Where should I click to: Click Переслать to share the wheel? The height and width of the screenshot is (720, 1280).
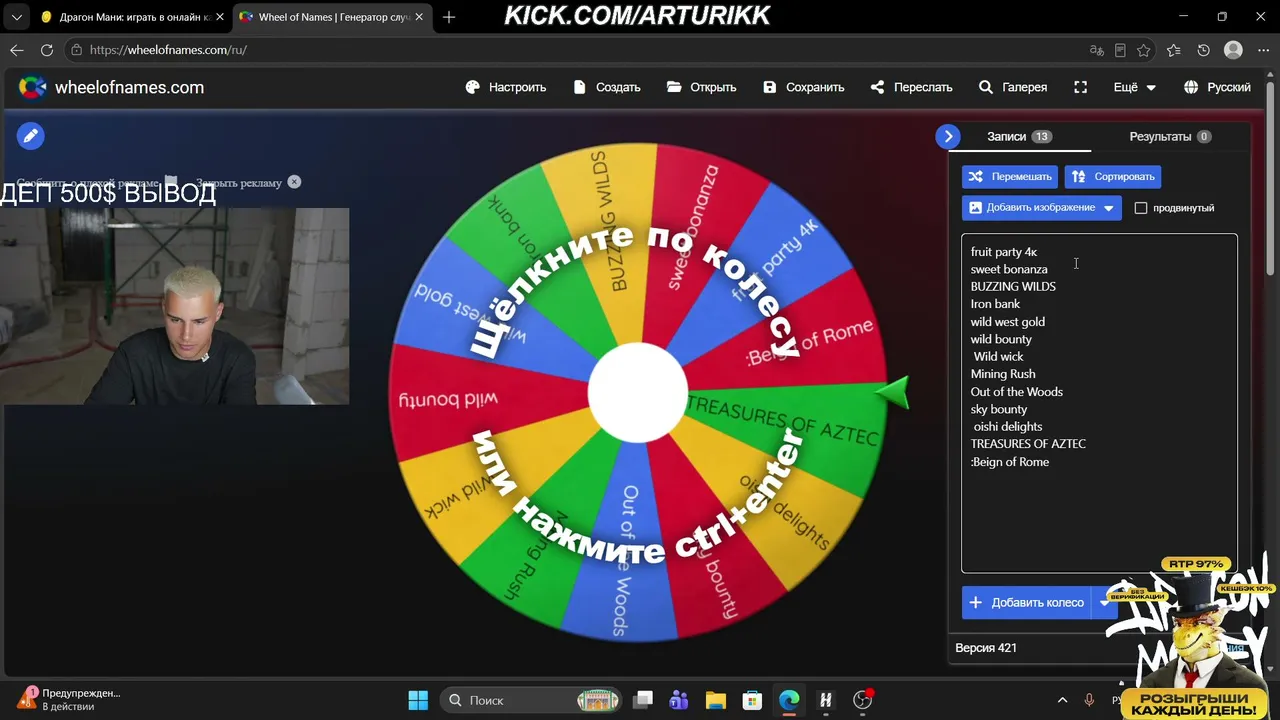(911, 87)
